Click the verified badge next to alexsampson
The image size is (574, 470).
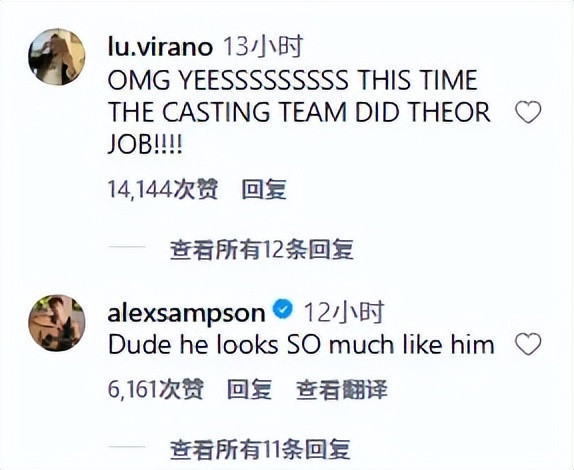283,309
